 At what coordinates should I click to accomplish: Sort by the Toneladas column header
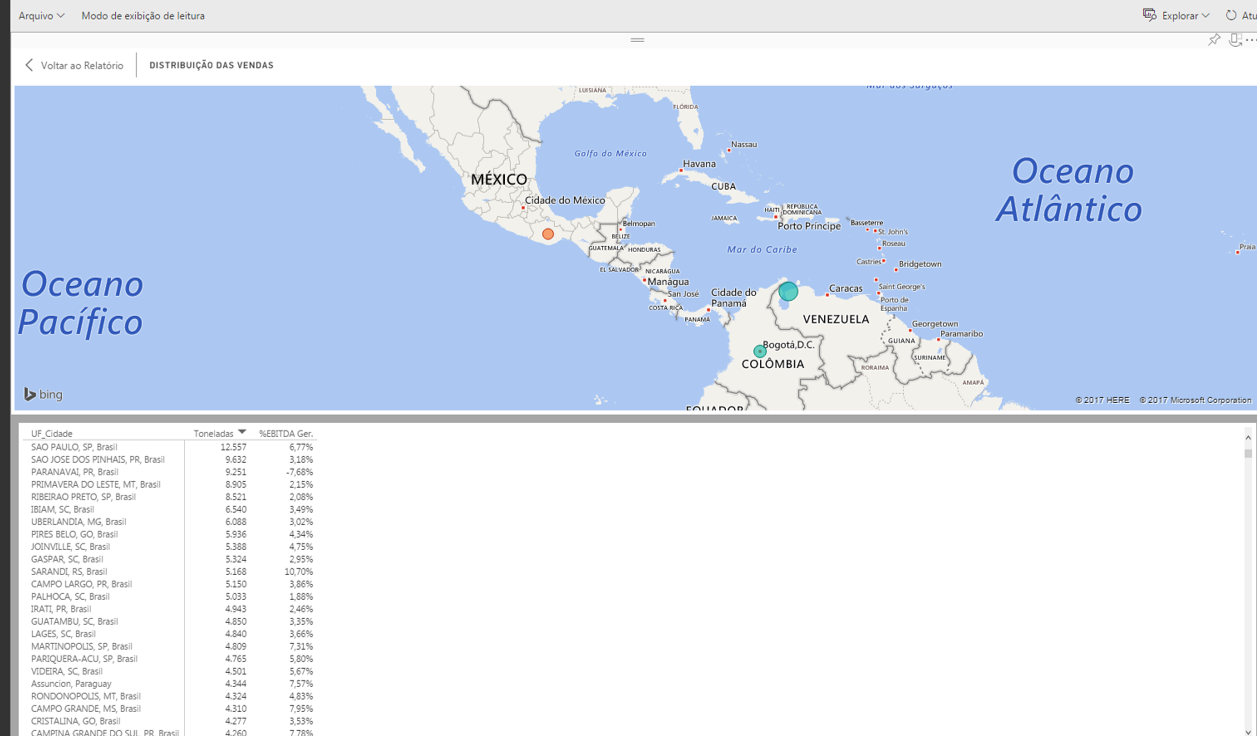pos(213,434)
